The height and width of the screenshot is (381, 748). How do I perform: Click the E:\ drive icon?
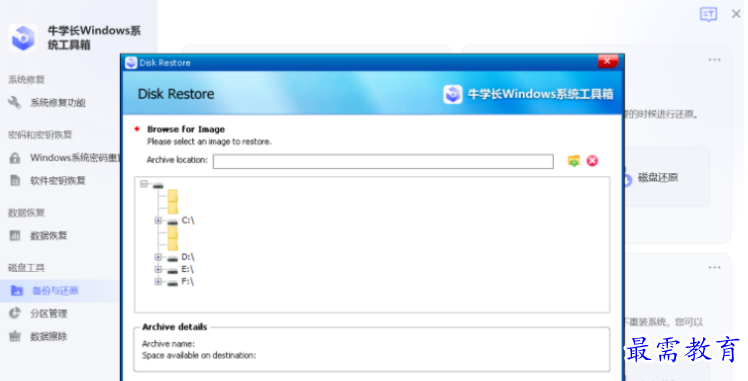click(x=173, y=271)
